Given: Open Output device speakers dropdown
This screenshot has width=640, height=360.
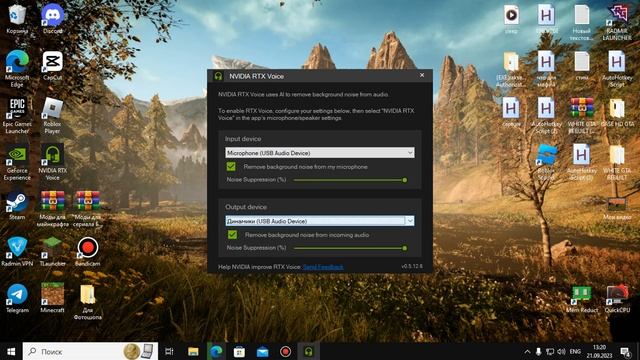Looking at the screenshot, I should [320, 221].
